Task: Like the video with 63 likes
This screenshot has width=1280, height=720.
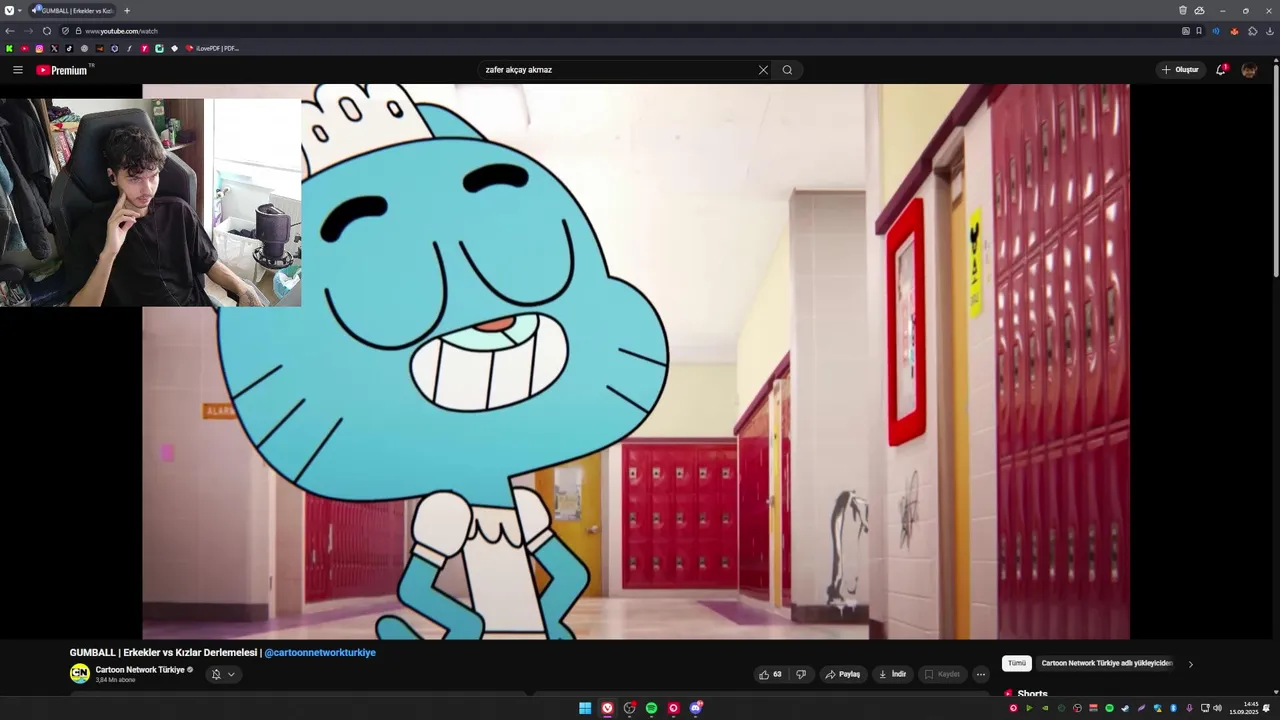Action: (770, 675)
